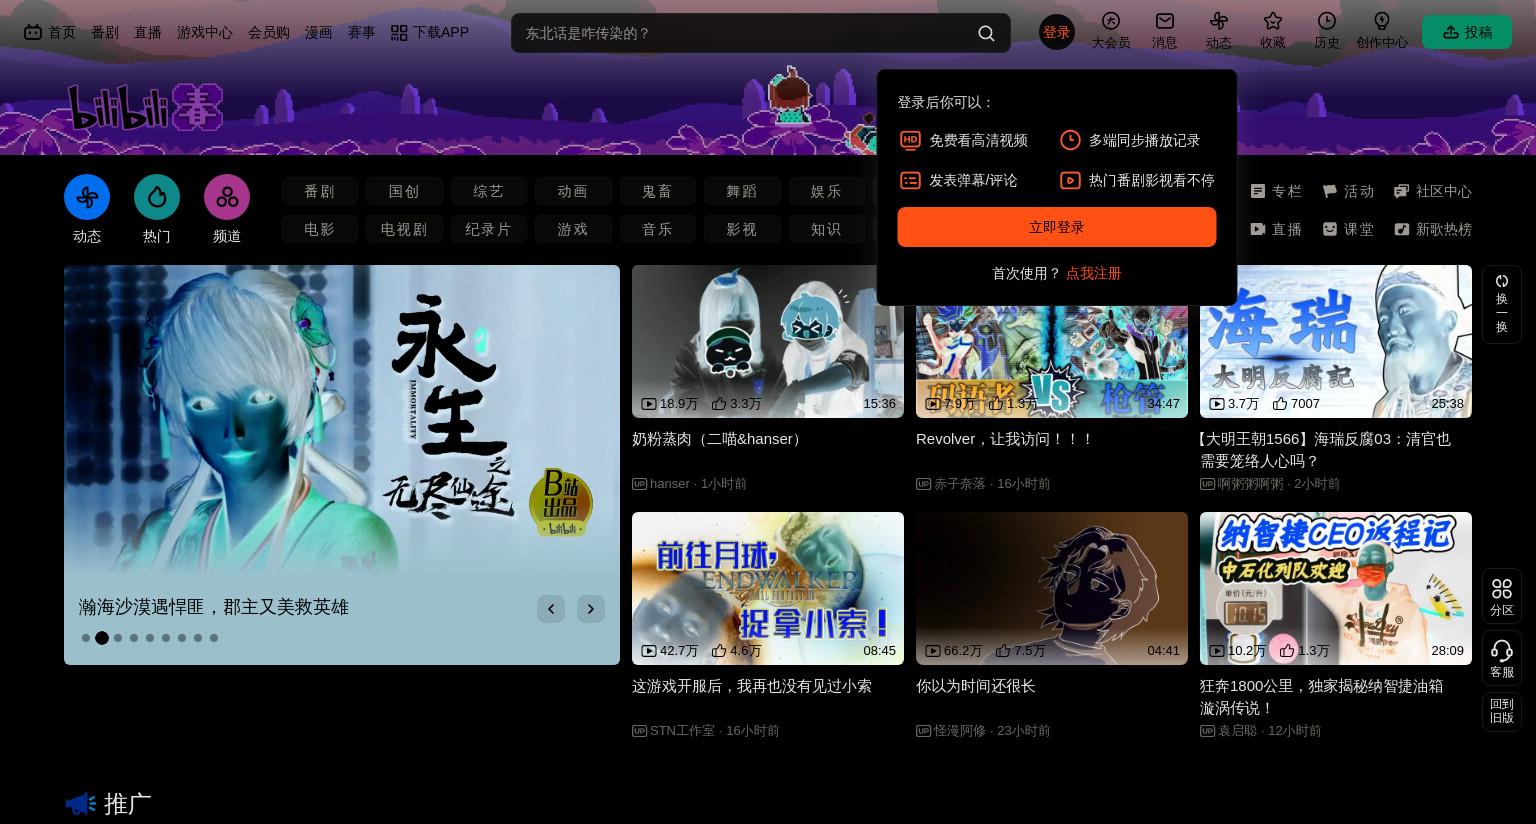This screenshot has height=824, width=1536.
Task: Open 客服 headset icon
Action: point(1501,658)
